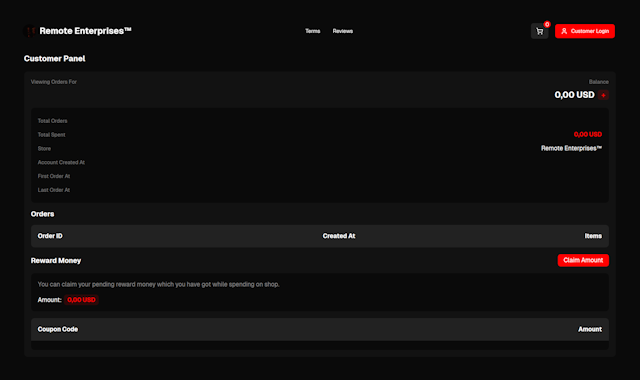Screen dimensions: 640x380
Task: Click the Remote Enterprises logo icon
Action: click(30, 31)
